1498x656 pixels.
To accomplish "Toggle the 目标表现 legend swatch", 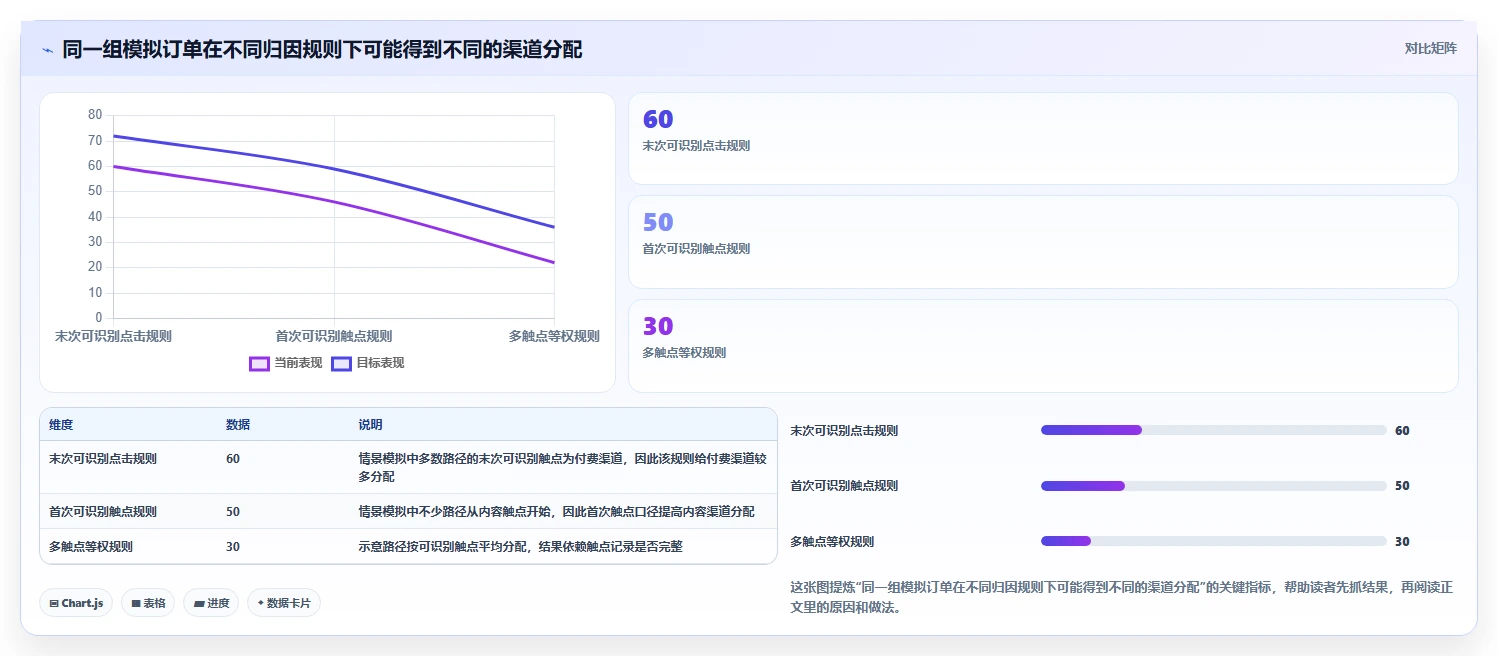I will (341, 363).
